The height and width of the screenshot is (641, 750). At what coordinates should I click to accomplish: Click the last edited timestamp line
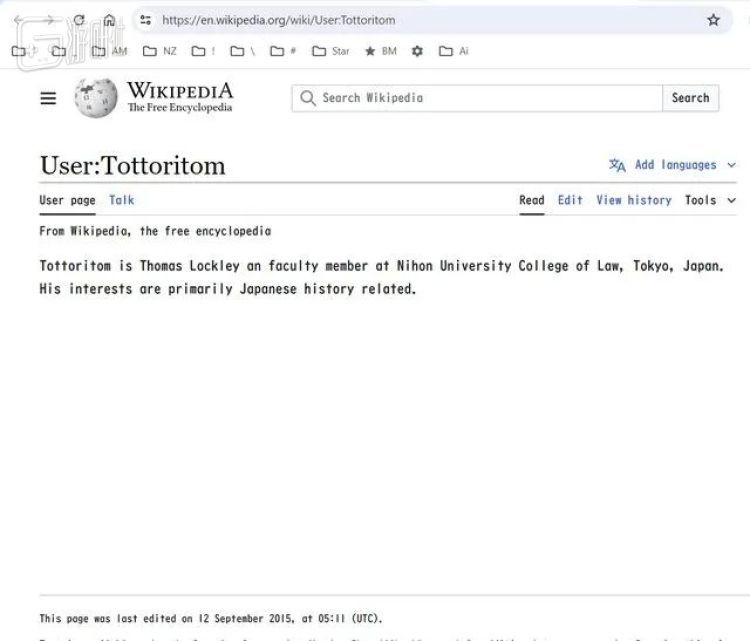click(211, 619)
